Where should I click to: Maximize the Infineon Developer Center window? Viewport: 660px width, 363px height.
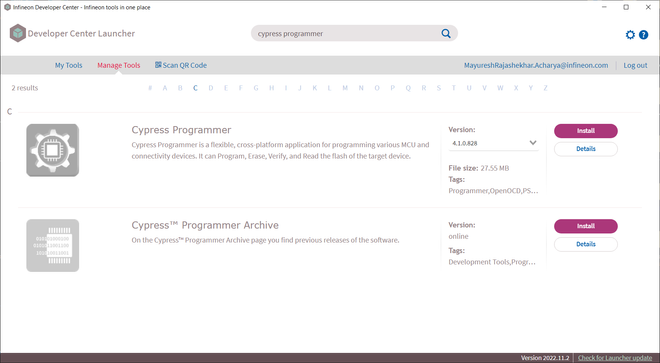coord(626,7)
